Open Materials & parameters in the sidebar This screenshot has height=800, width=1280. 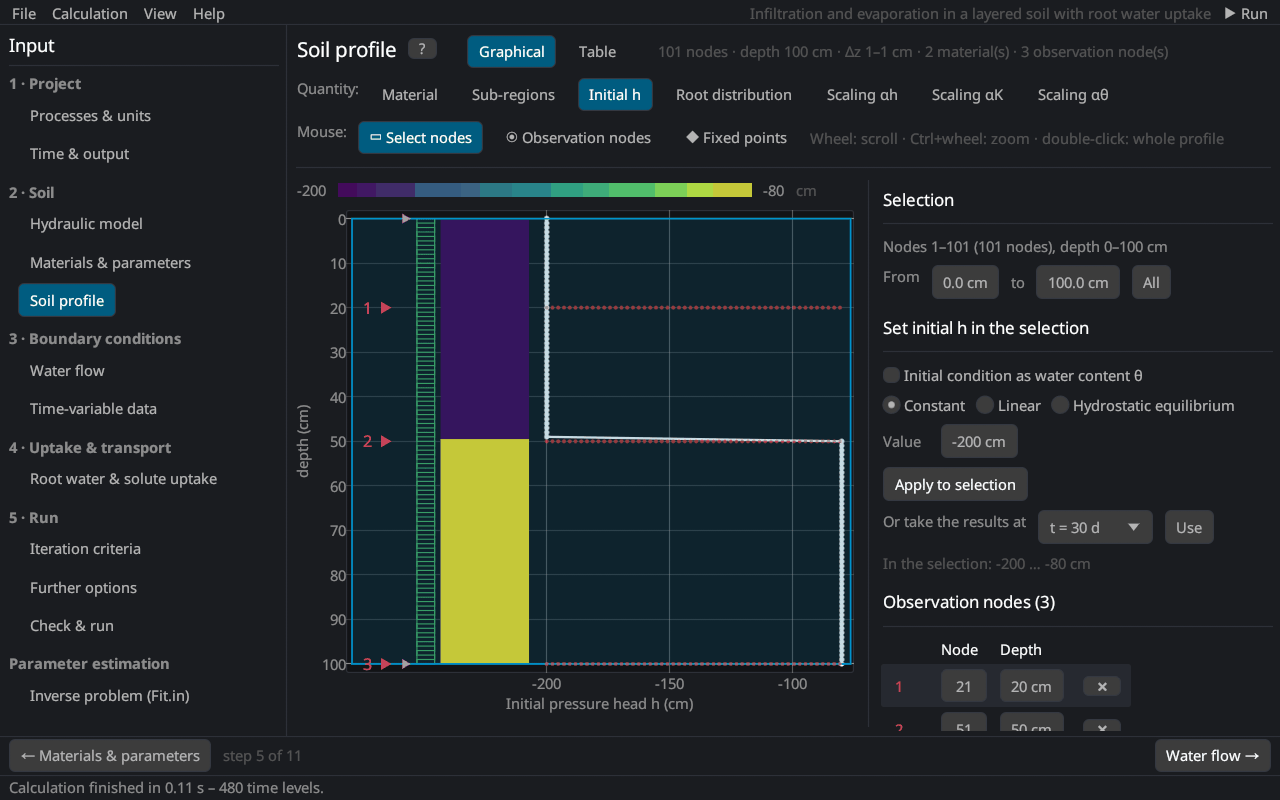pos(110,263)
